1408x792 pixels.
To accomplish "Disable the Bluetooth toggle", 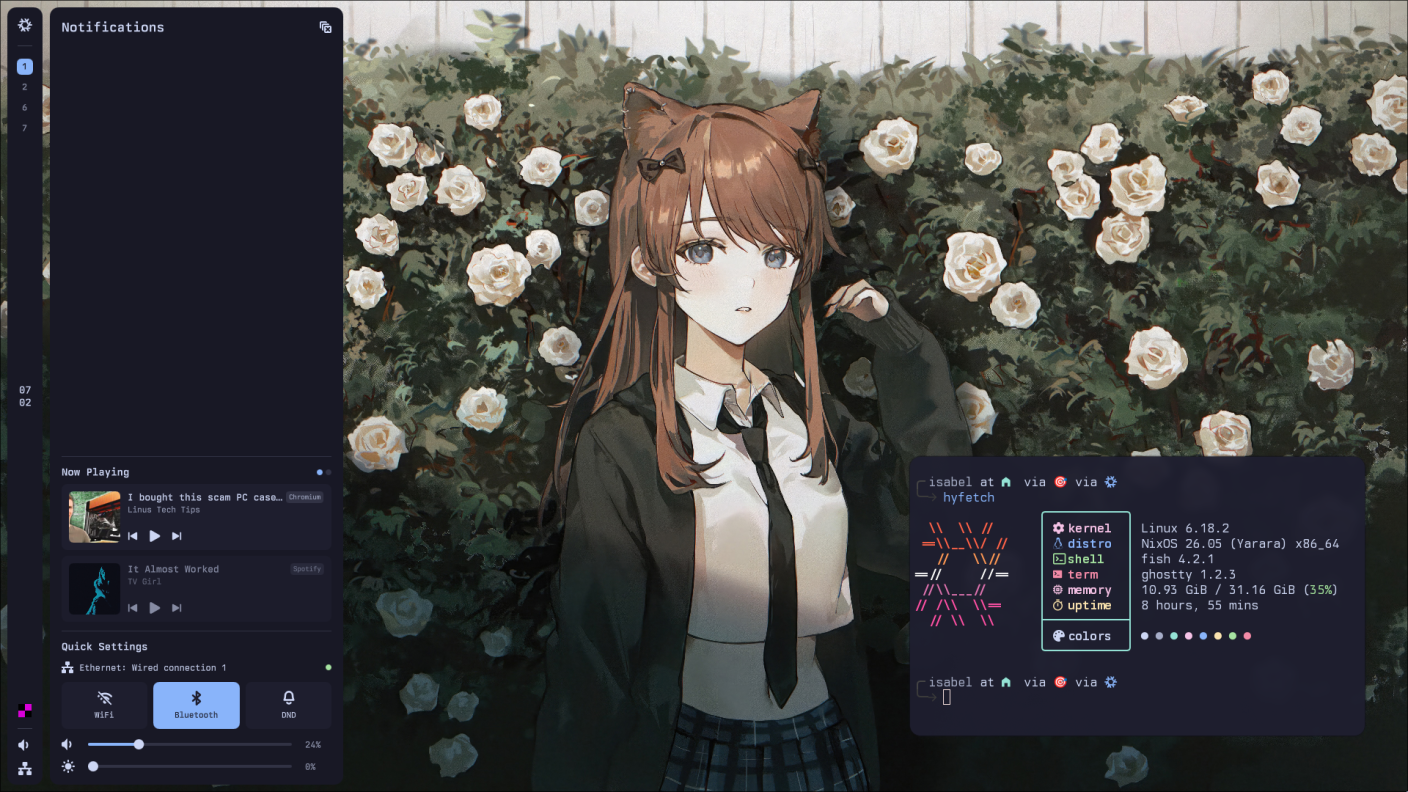I will 196,704.
